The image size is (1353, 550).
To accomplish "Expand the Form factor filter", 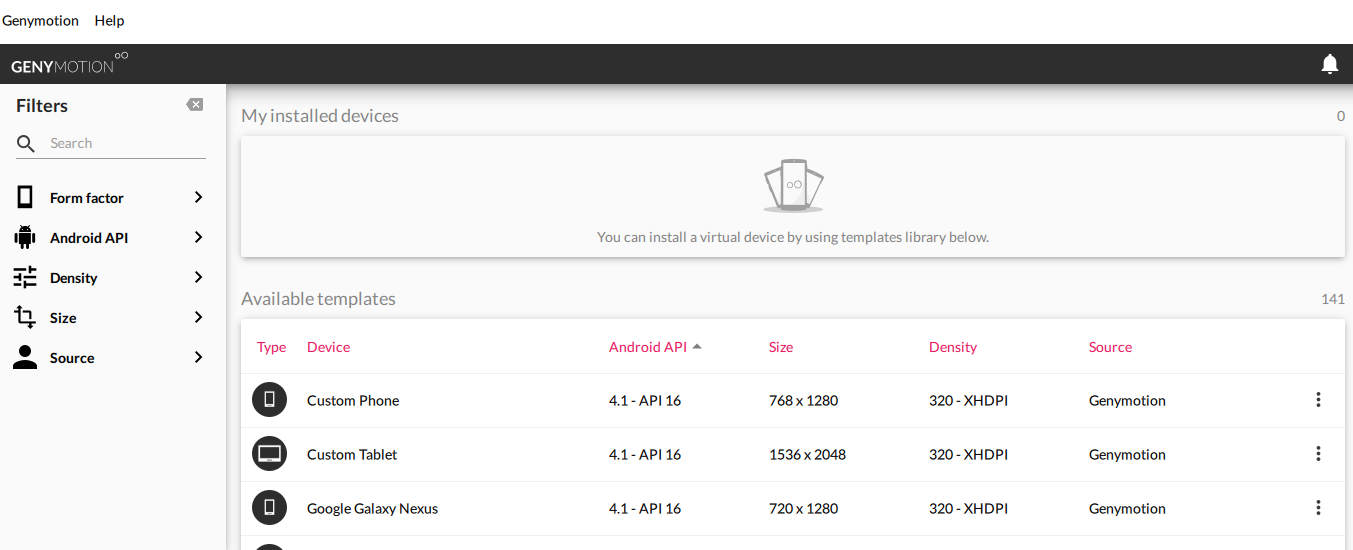I will [x=198, y=198].
